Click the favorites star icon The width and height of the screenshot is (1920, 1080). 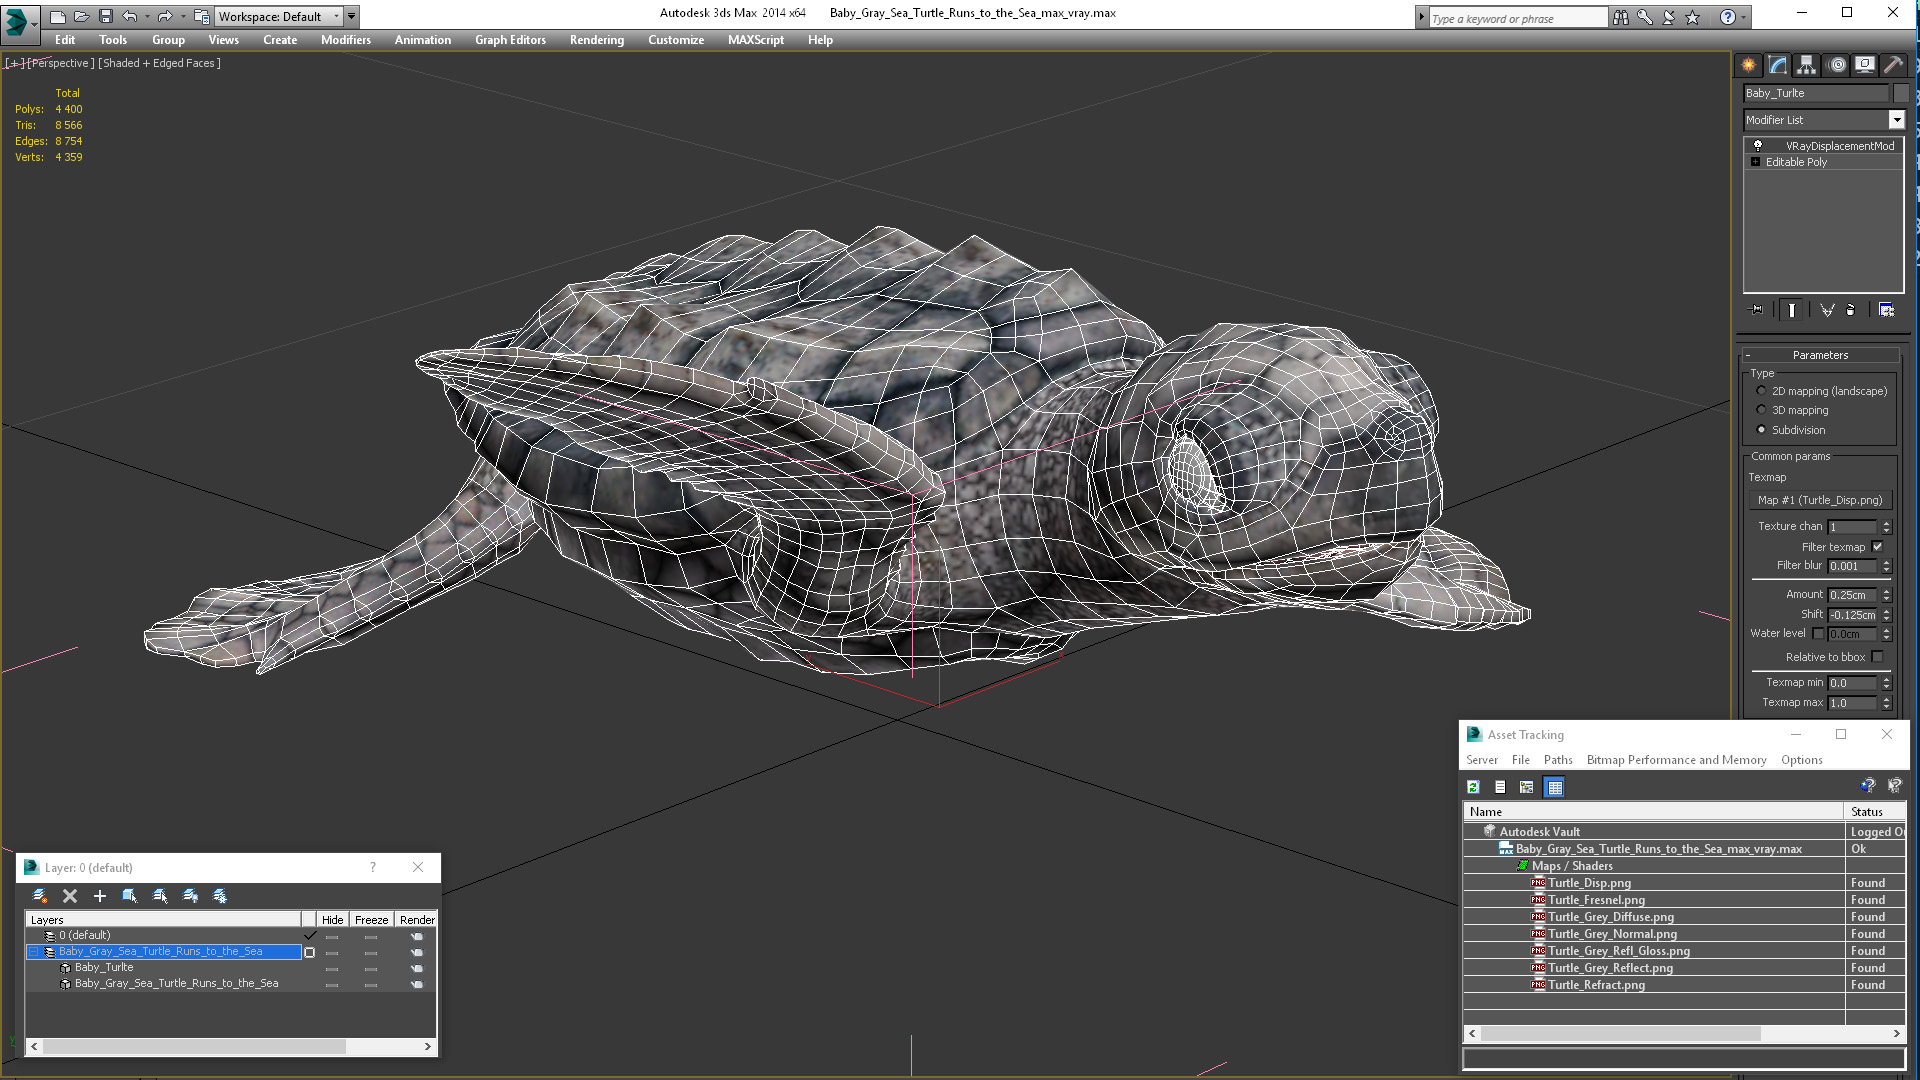(1692, 17)
